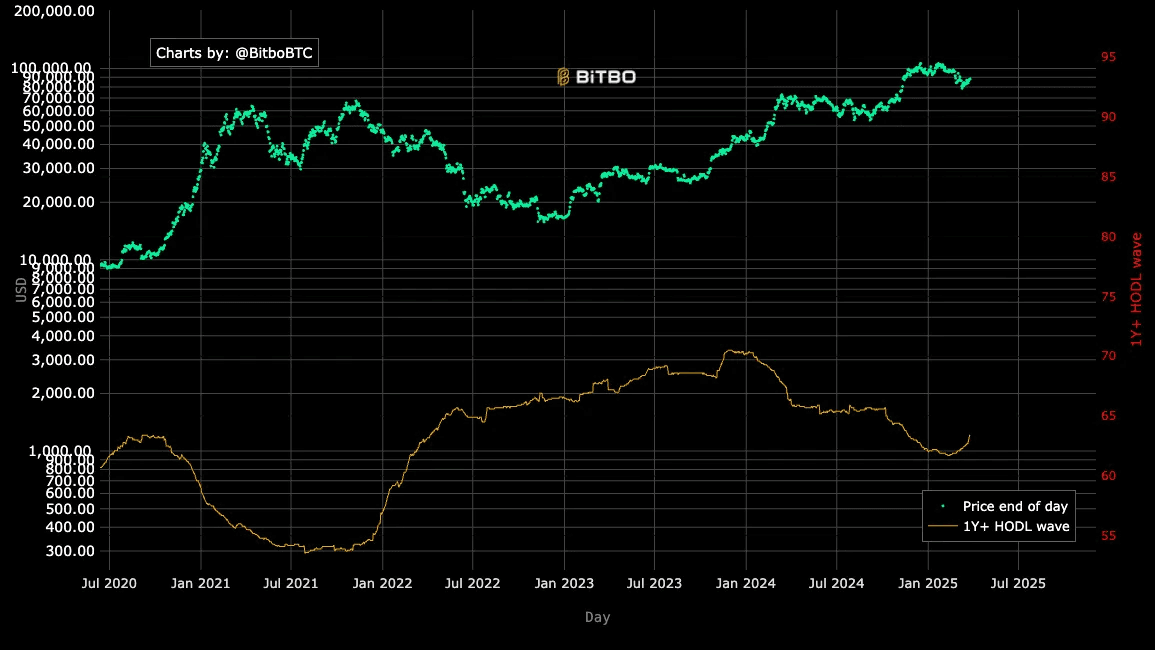
Task: Click the Charts by: @BitboBTC attribution
Action: click(x=234, y=52)
